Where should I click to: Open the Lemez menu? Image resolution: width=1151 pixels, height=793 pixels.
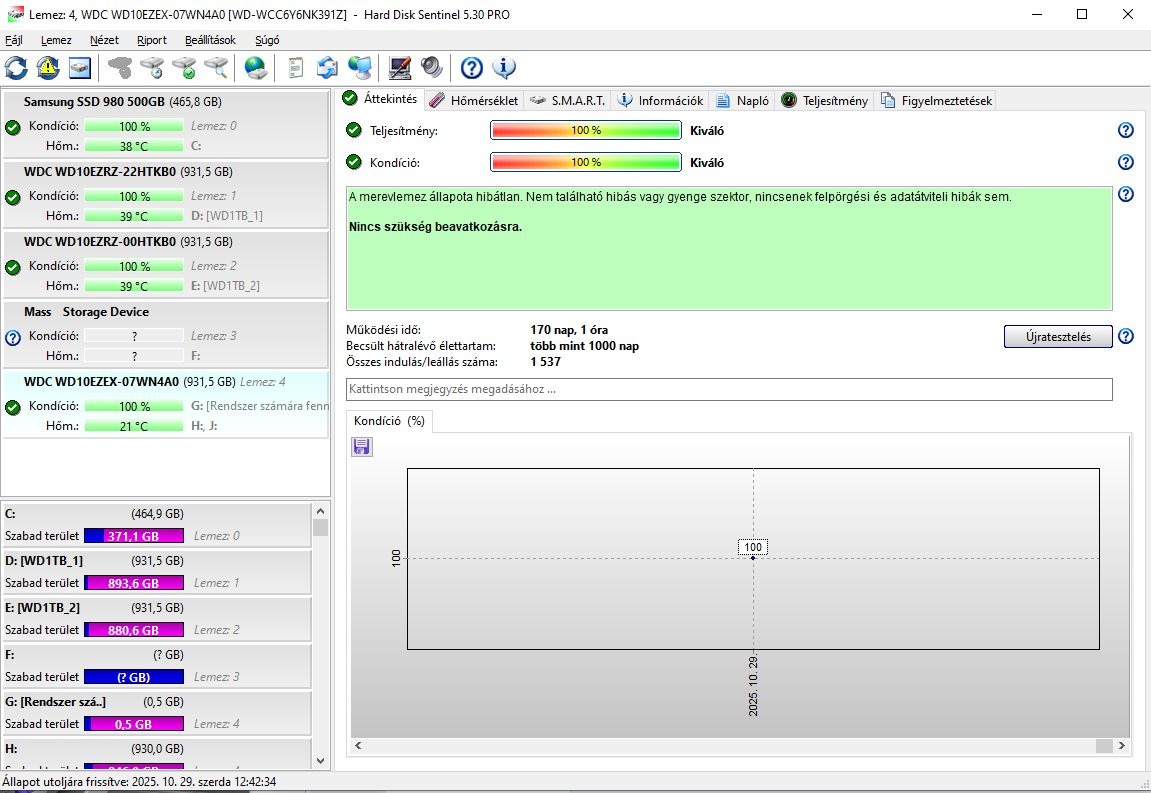56,40
